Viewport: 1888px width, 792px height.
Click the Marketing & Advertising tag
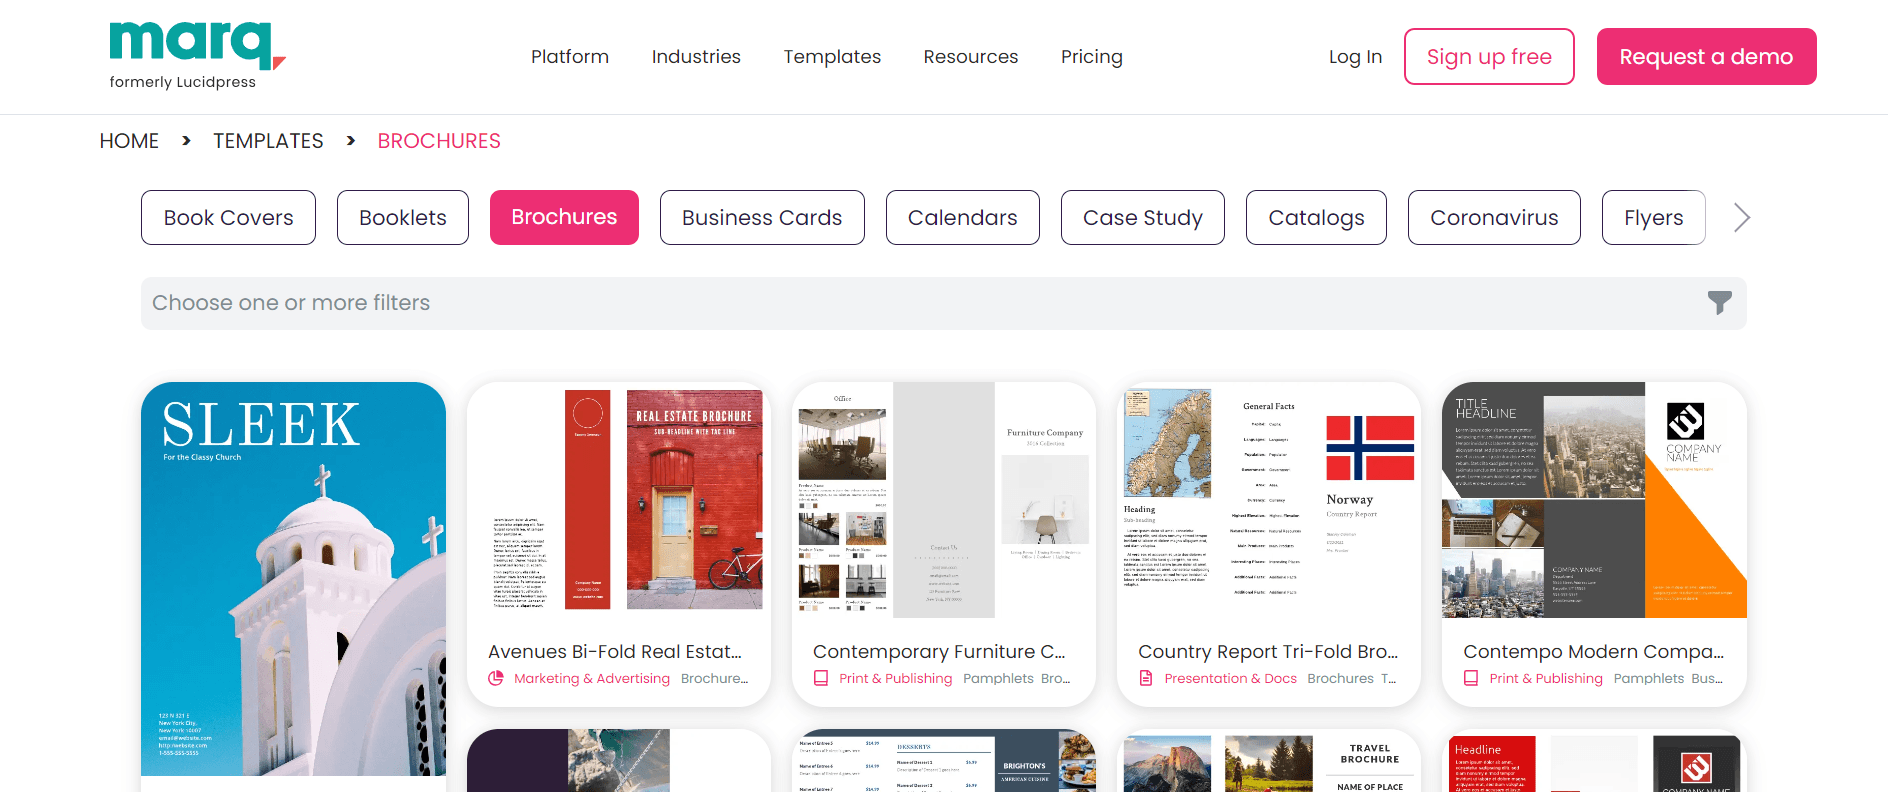pyautogui.click(x=592, y=678)
